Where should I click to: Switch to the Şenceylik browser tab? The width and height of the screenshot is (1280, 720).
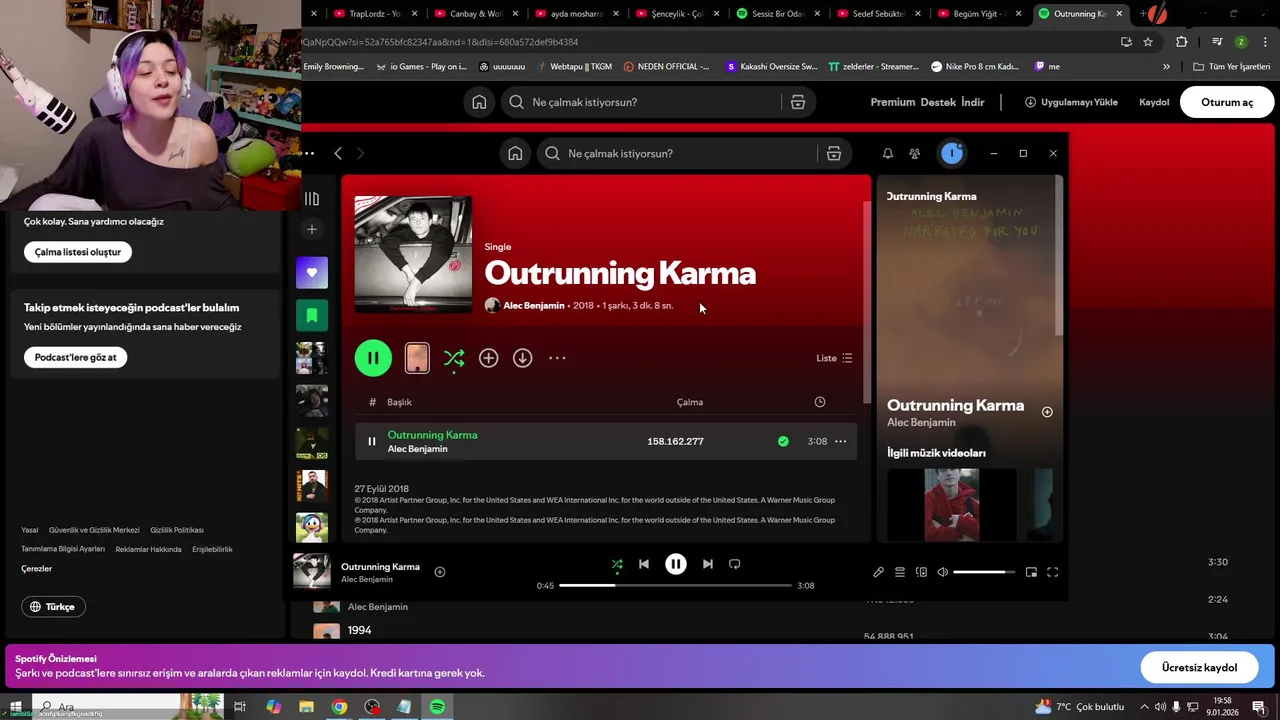click(675, 14)
